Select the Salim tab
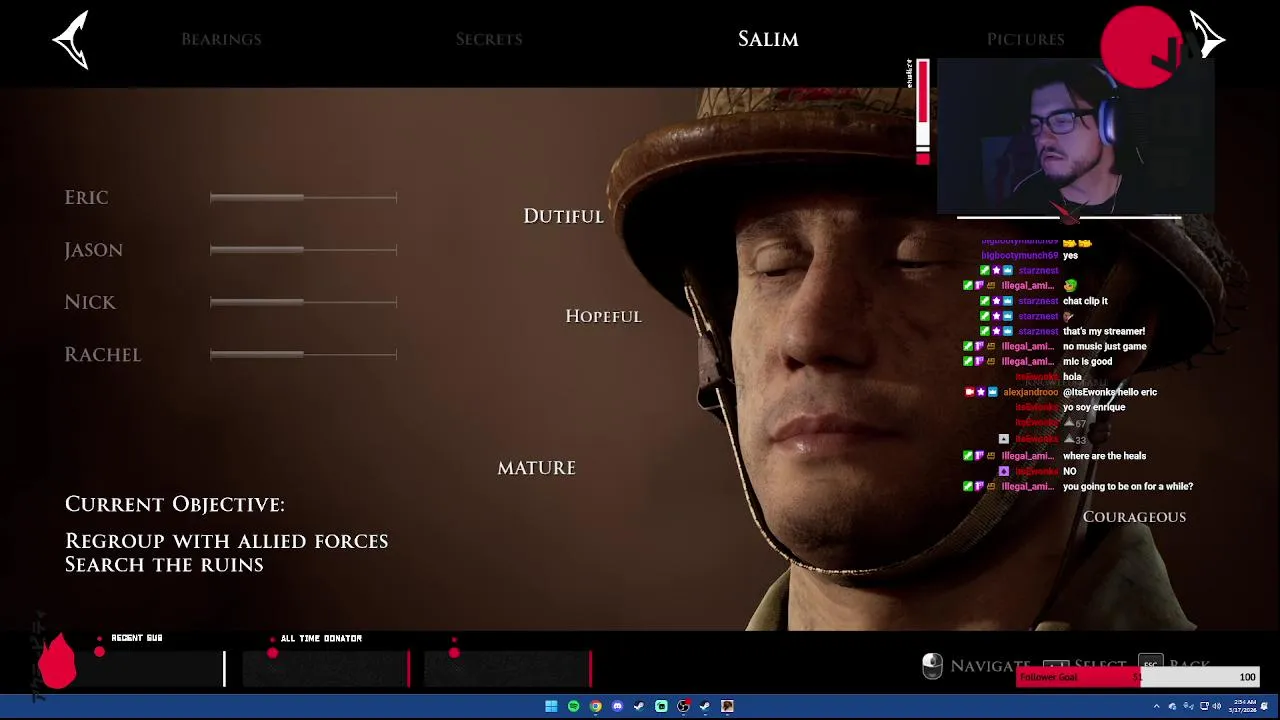 [768, 39]
